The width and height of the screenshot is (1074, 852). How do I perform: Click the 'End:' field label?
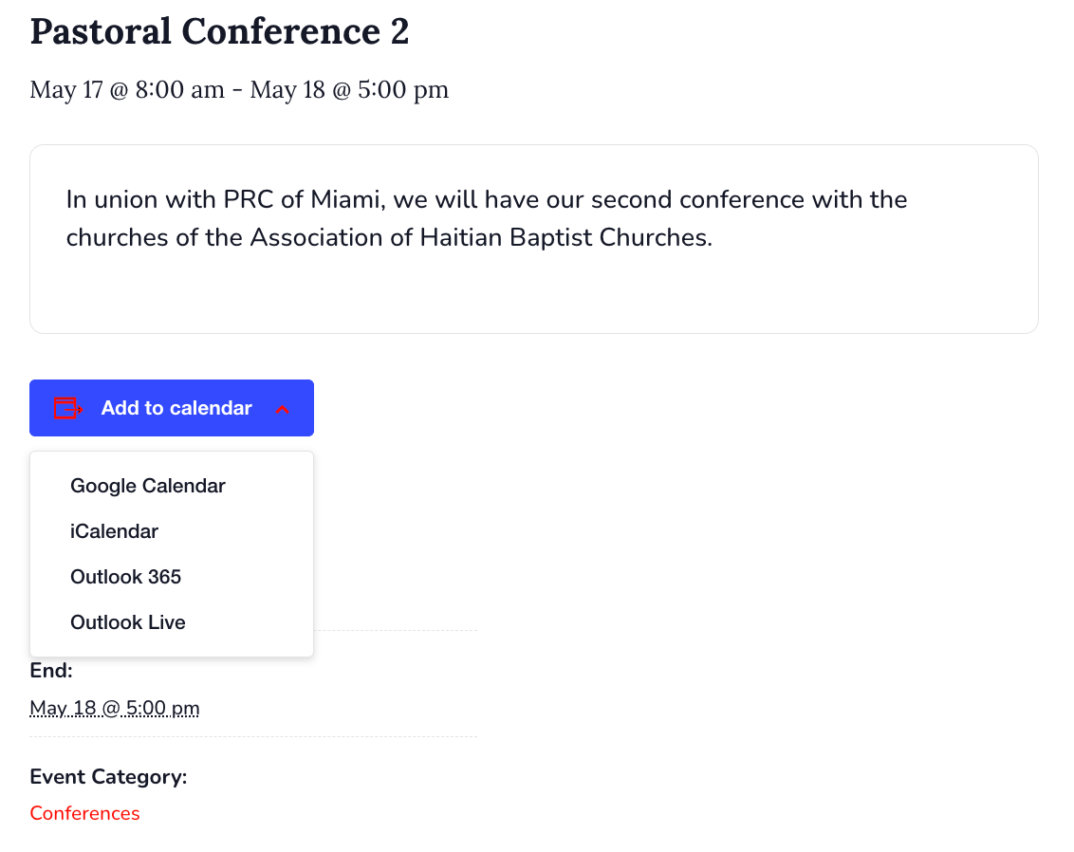51,670
